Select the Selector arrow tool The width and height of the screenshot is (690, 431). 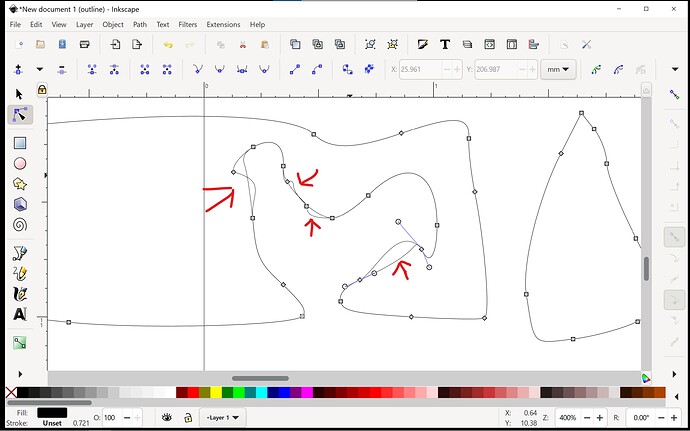(19, 94)
